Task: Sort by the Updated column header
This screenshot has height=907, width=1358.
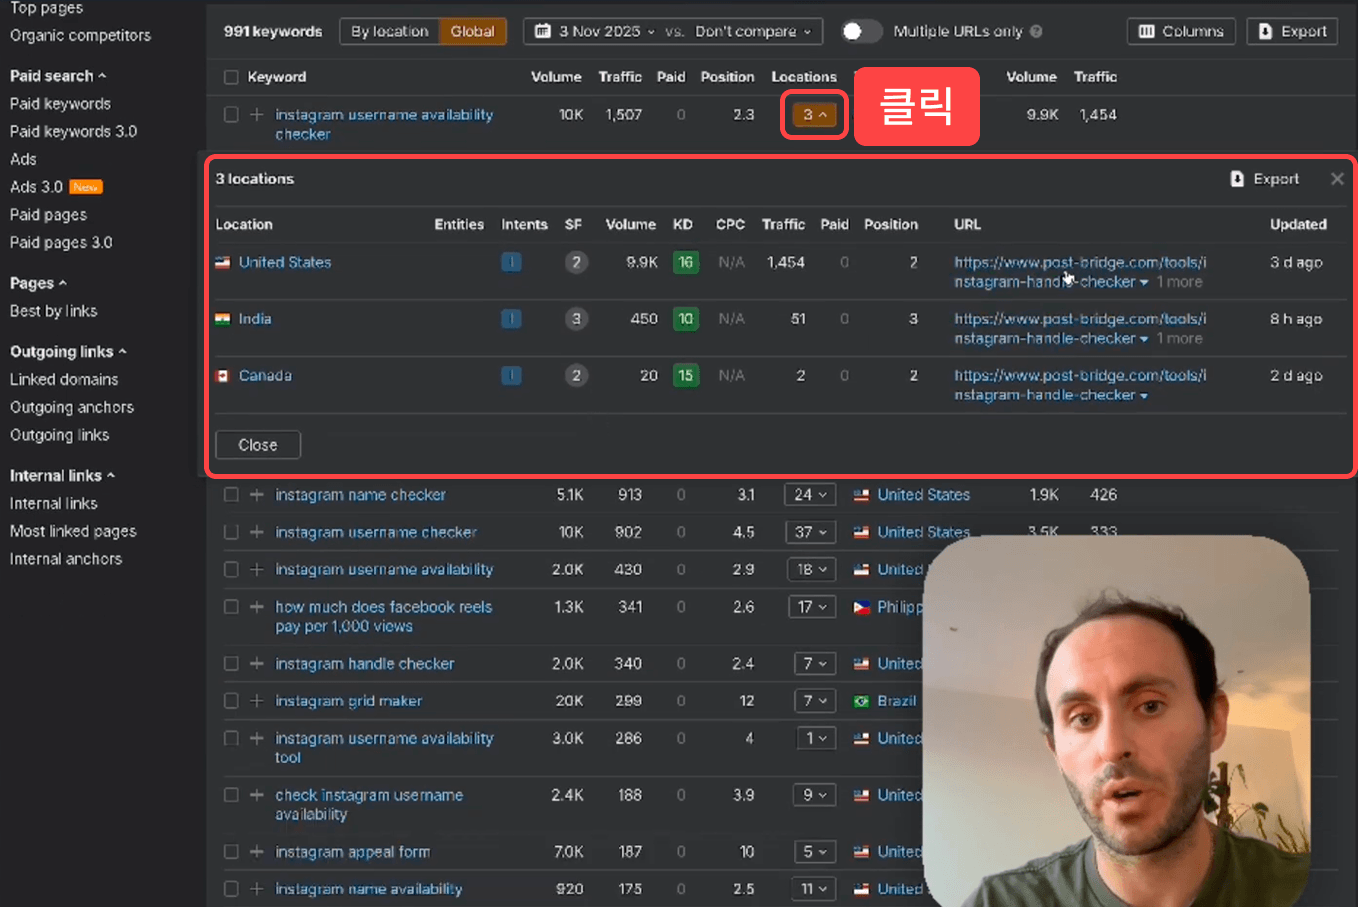Action: (x=1298, y=225)
